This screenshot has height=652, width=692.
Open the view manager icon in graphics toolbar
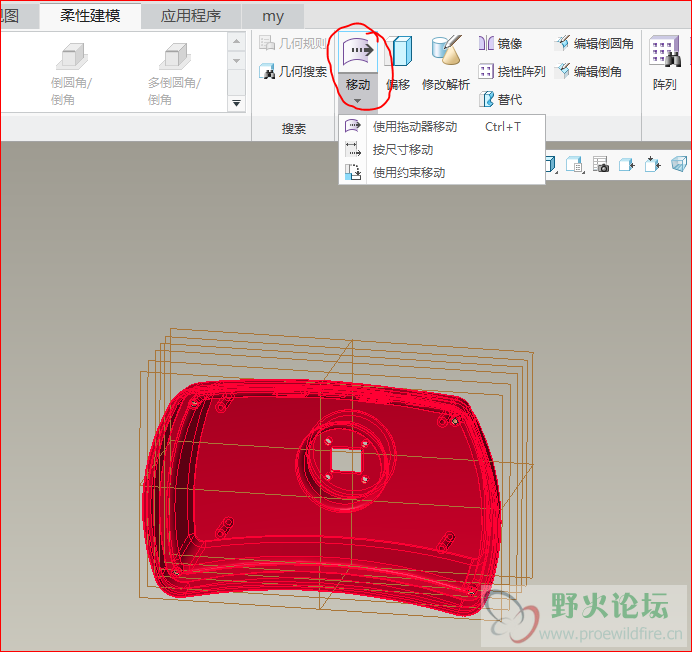[575, 165]
